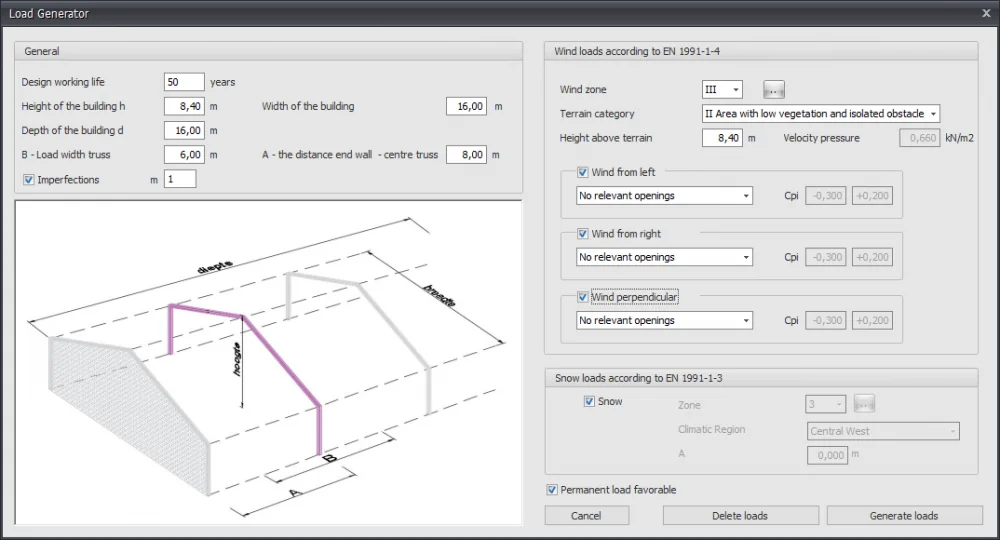Uncheck Wind from right
The width and height of the screenshot is (1000, 540).
582,234
